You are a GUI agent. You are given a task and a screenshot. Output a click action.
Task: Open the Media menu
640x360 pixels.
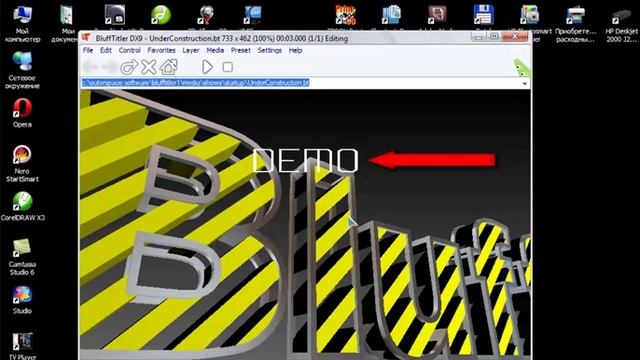pos(215,50)
